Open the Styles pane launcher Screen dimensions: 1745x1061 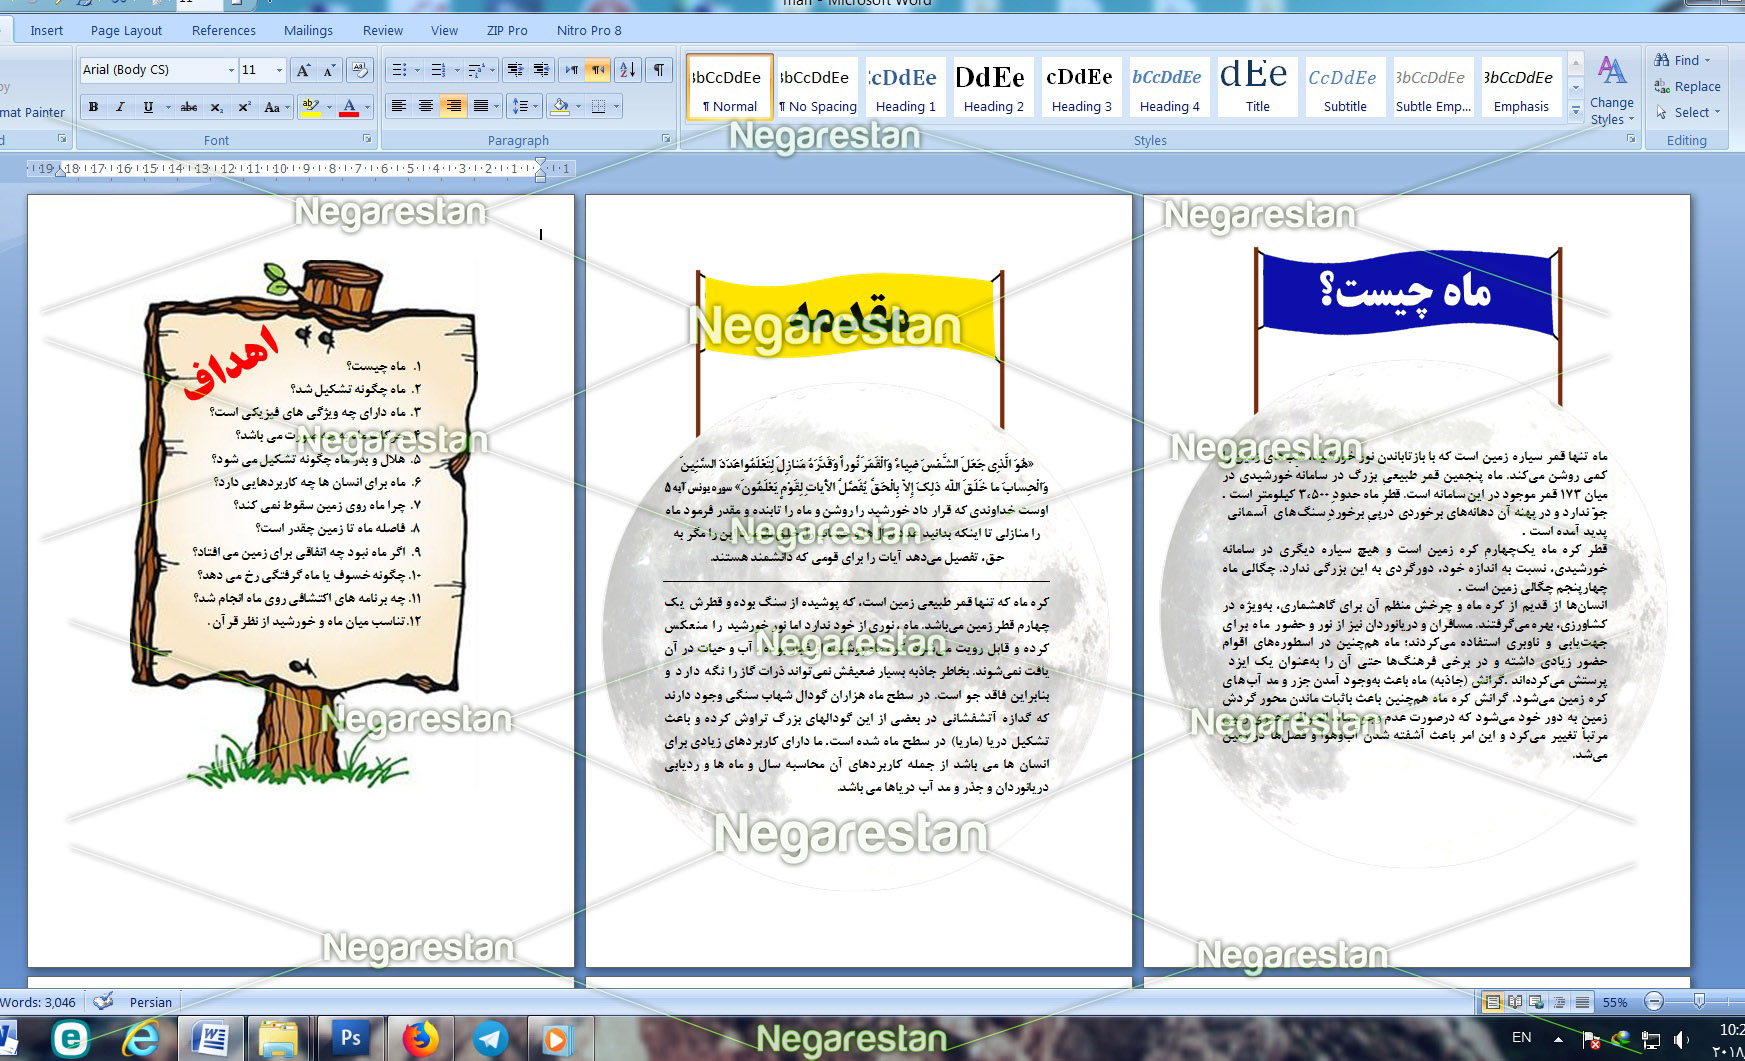tap(1631, 139)
